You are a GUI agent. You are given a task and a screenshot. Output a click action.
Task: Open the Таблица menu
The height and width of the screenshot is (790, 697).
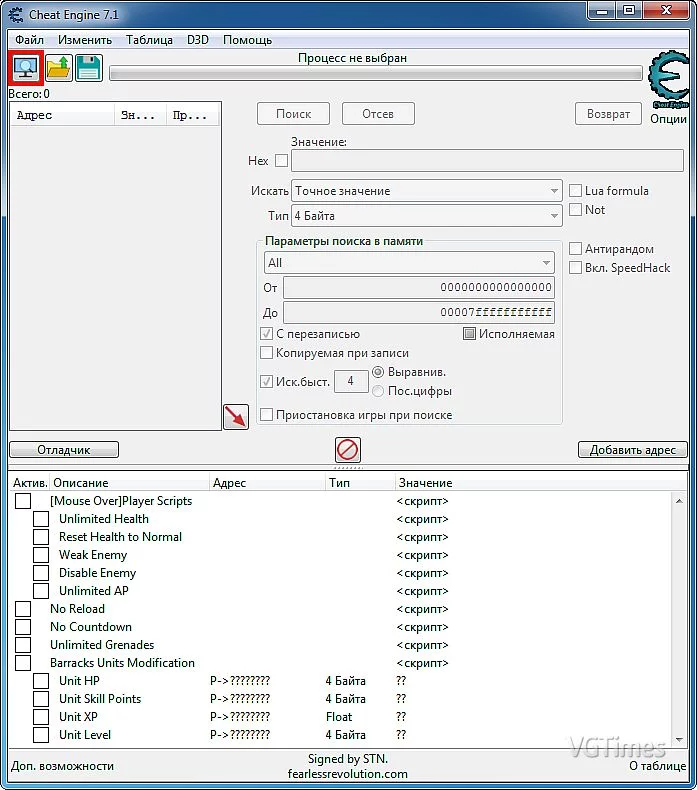point(149,40)
